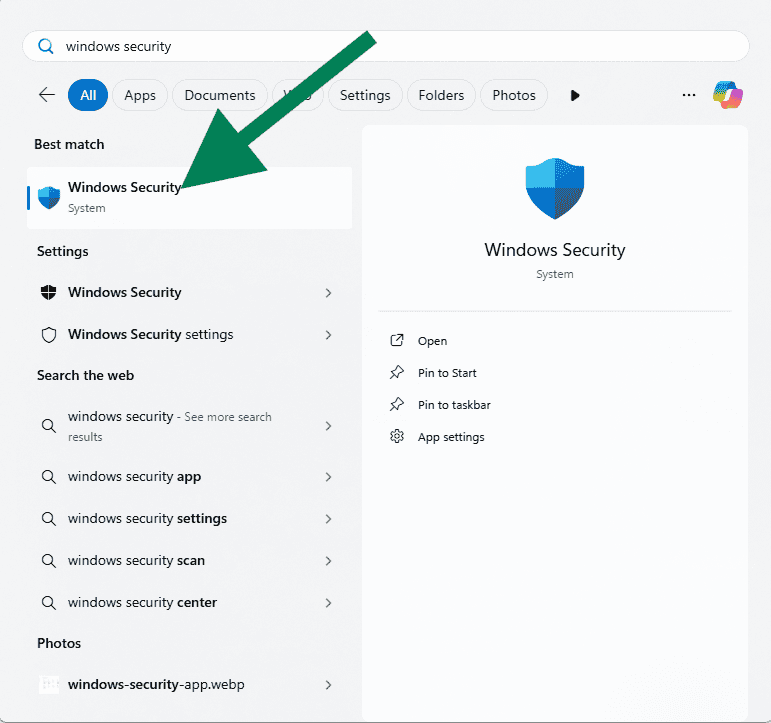Viewport: 771px width, 723px height.
Task: Click the pin icon beside Pin to Start
Action: coord(397,372)
